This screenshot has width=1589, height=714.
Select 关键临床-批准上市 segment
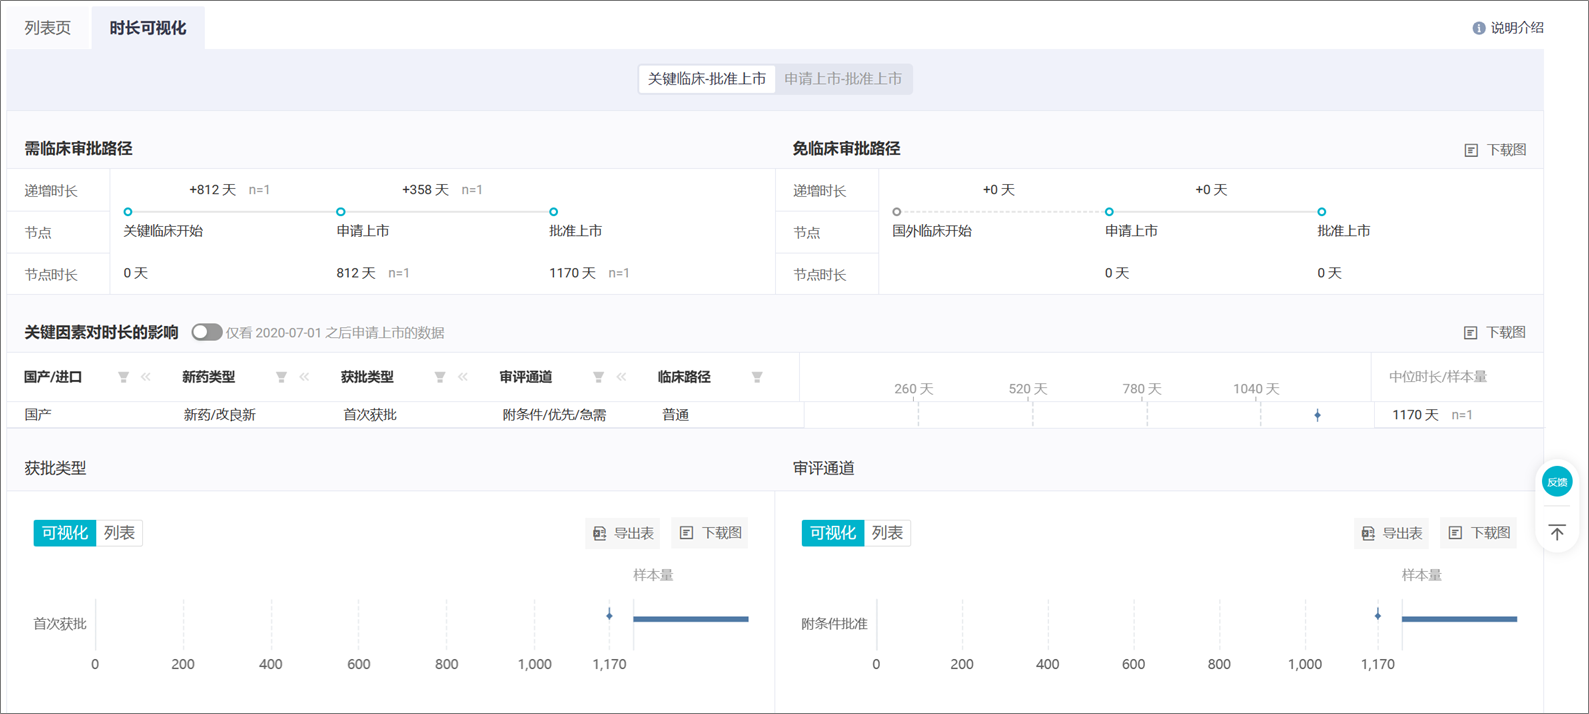click(x=707, y=79)
